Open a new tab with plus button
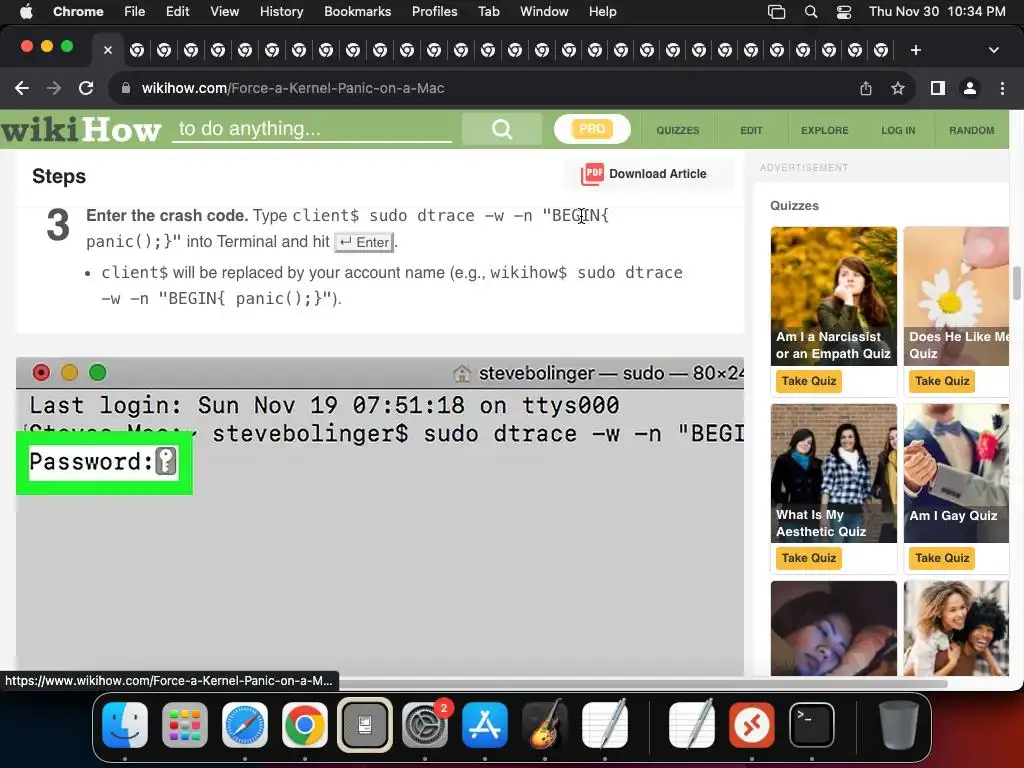 click(916, 50)
